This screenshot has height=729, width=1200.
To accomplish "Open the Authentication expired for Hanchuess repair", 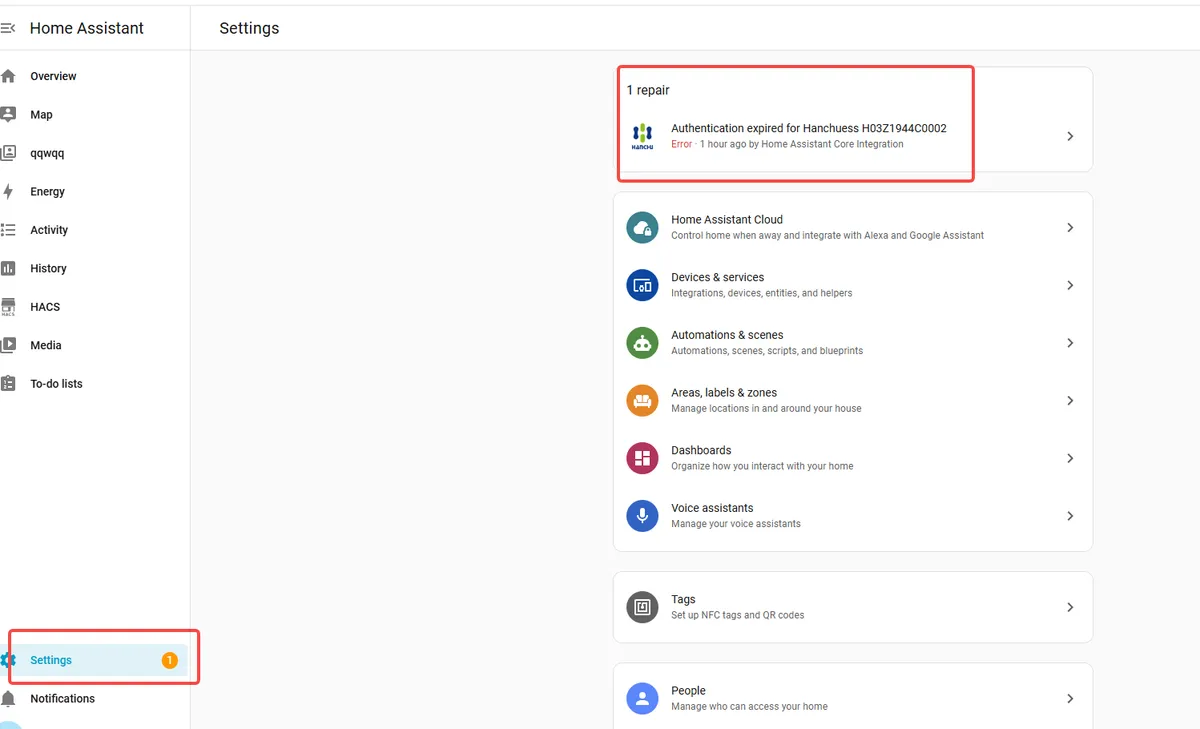I will 853,136.
